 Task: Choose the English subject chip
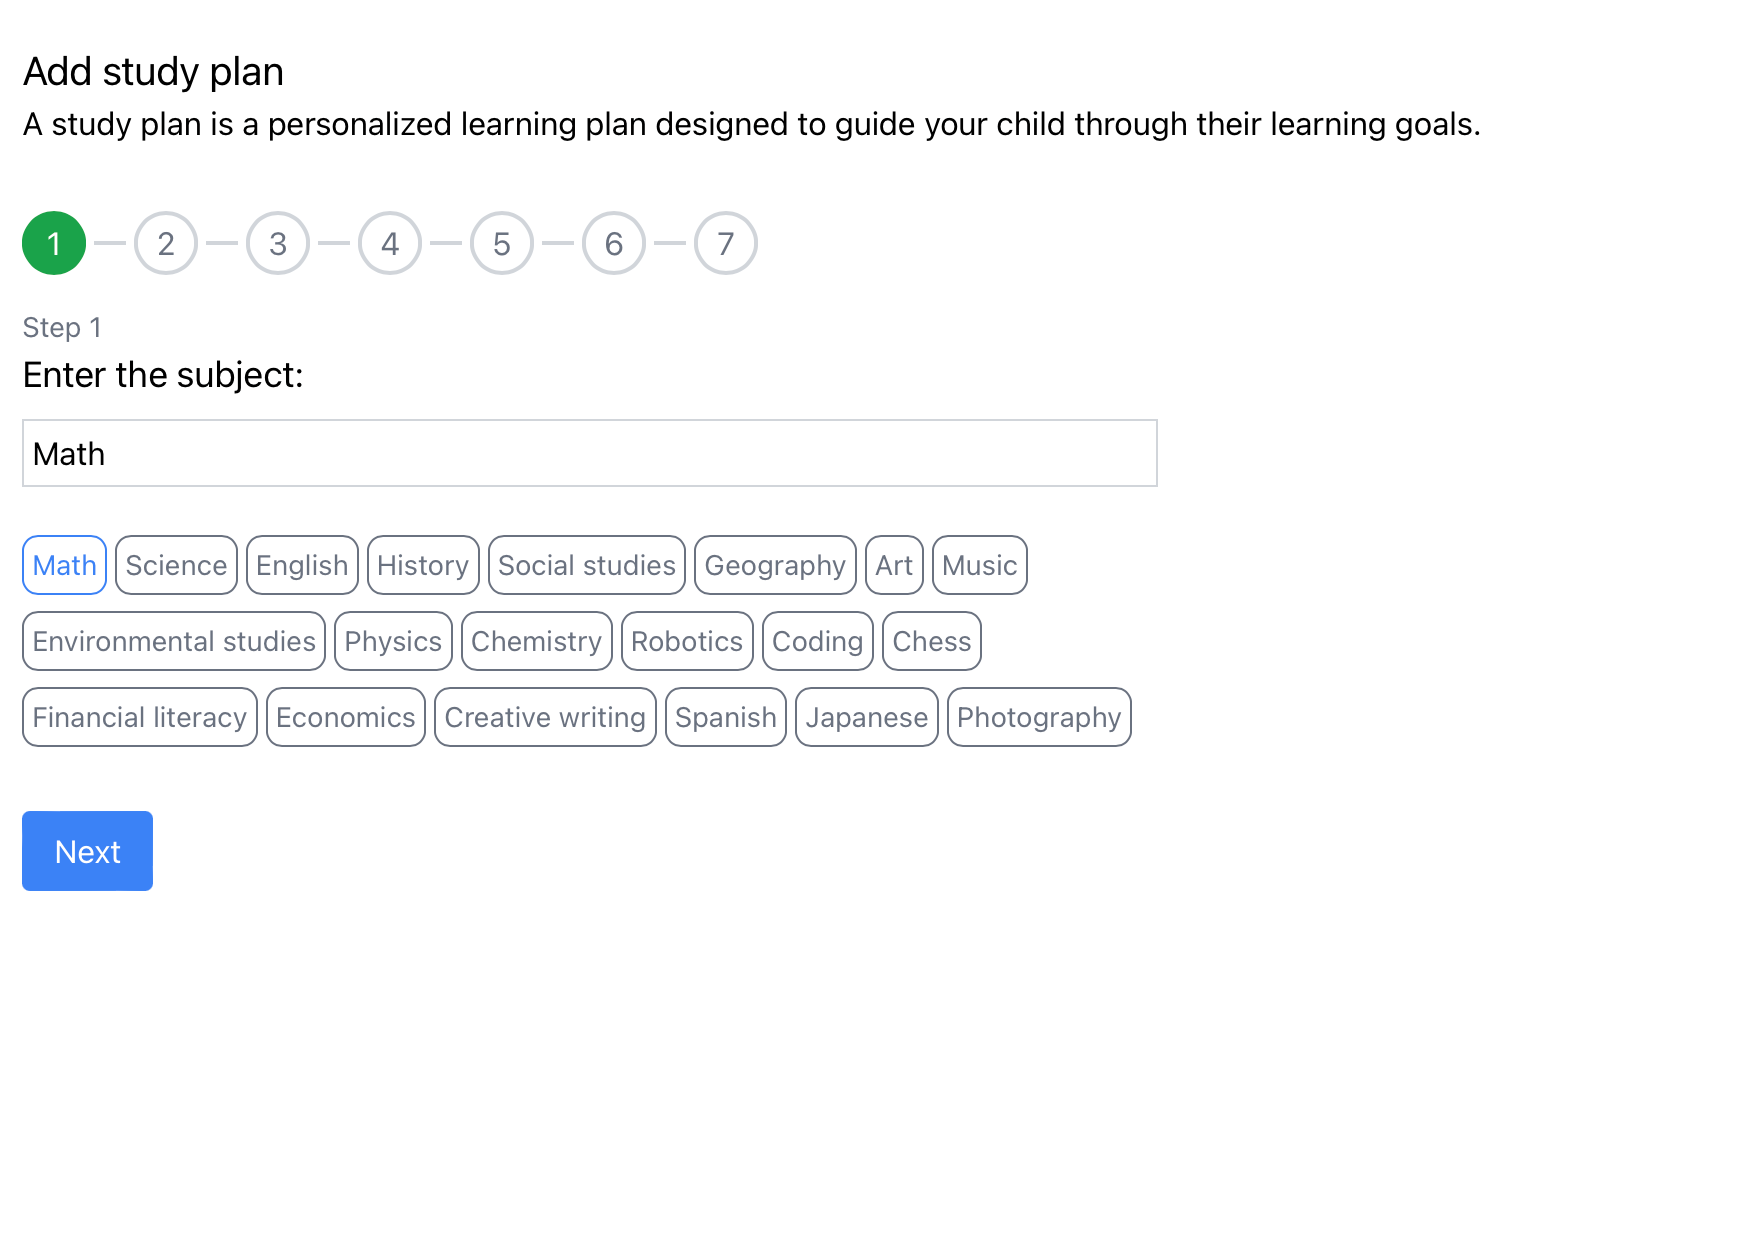point(302,565)
